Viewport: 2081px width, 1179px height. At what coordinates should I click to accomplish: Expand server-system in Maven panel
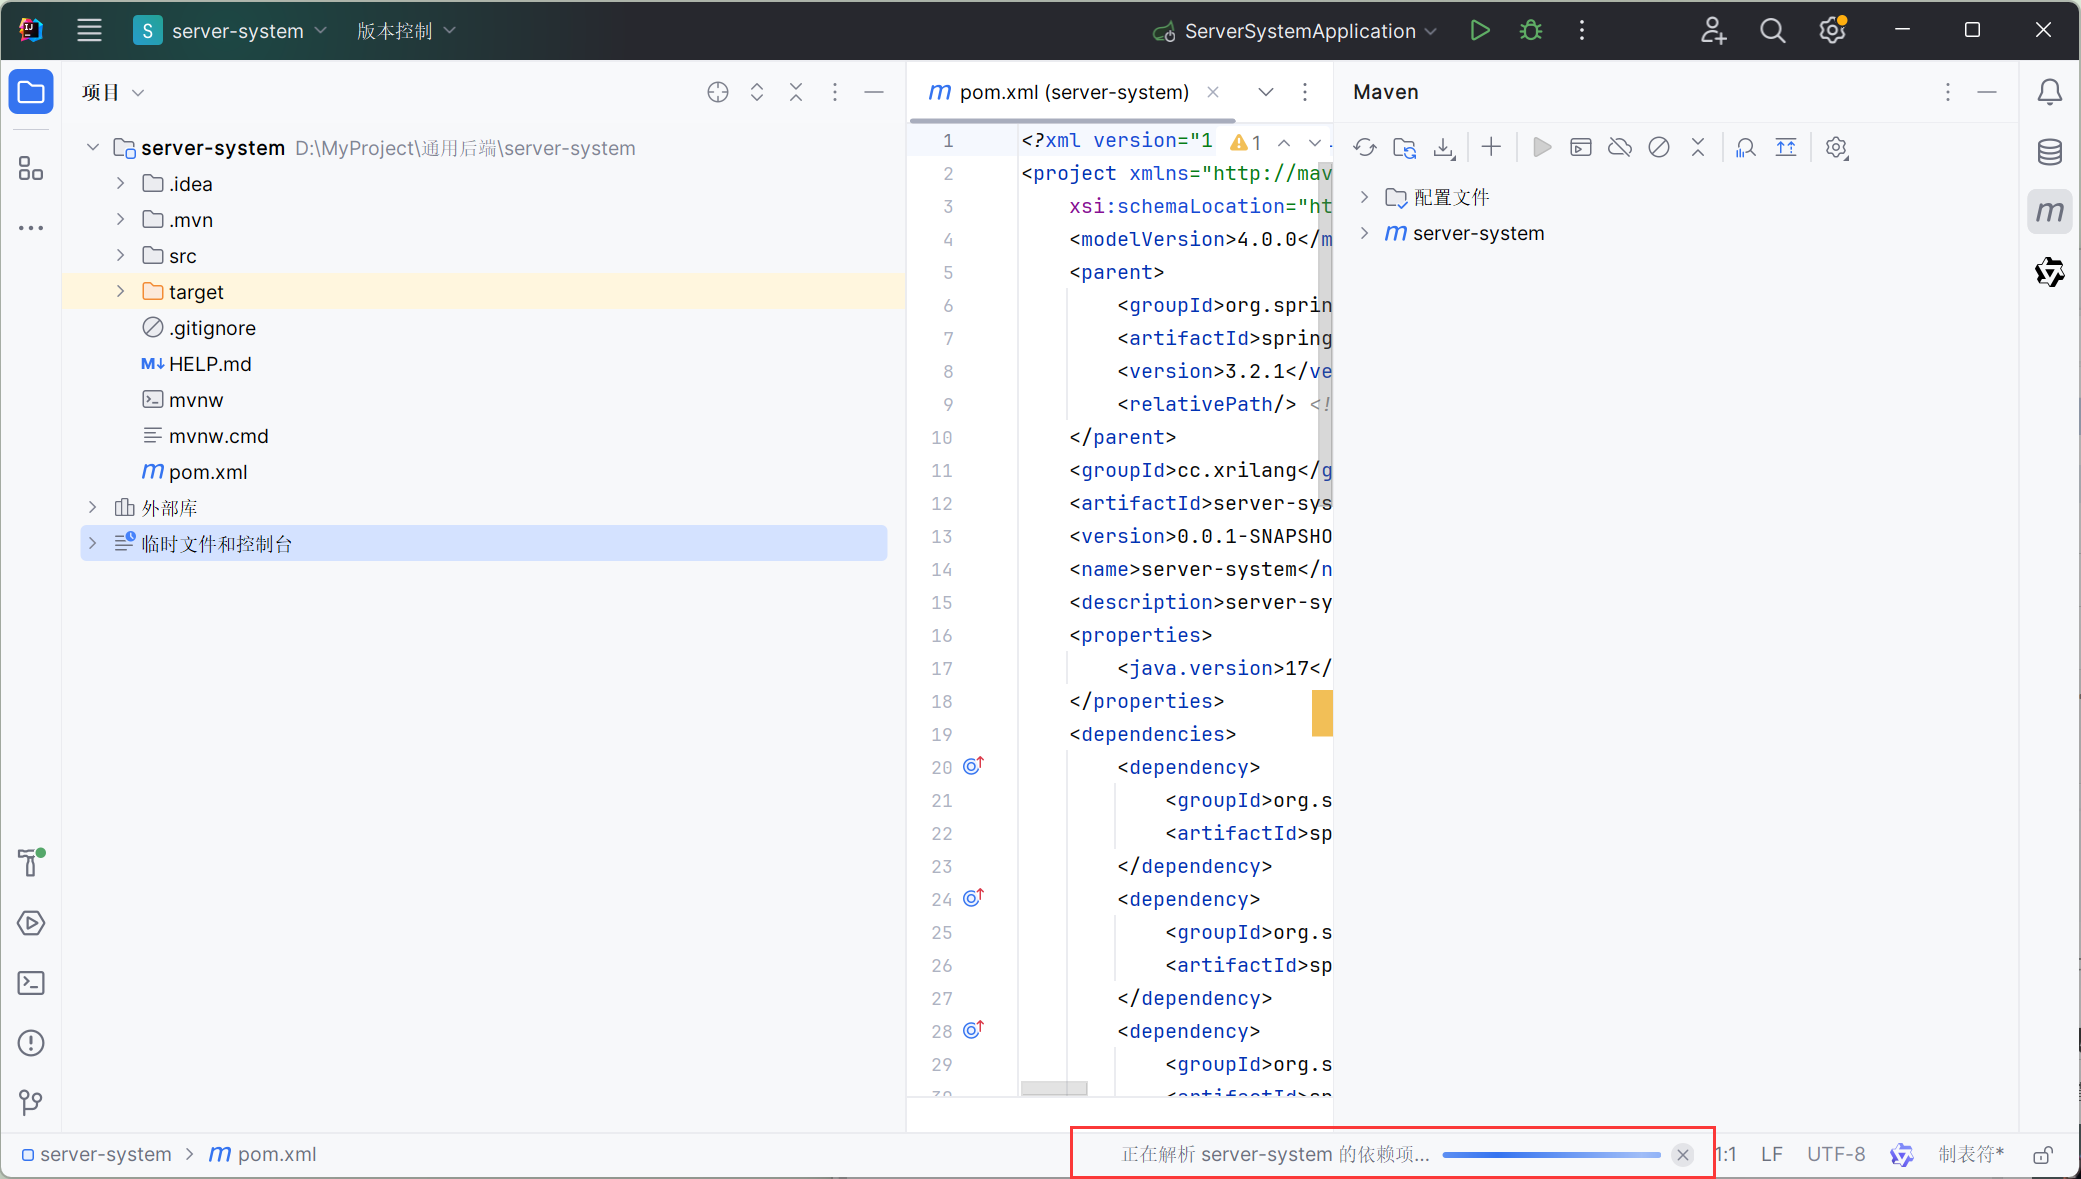pyautogui.click(x=1364, y=233)
